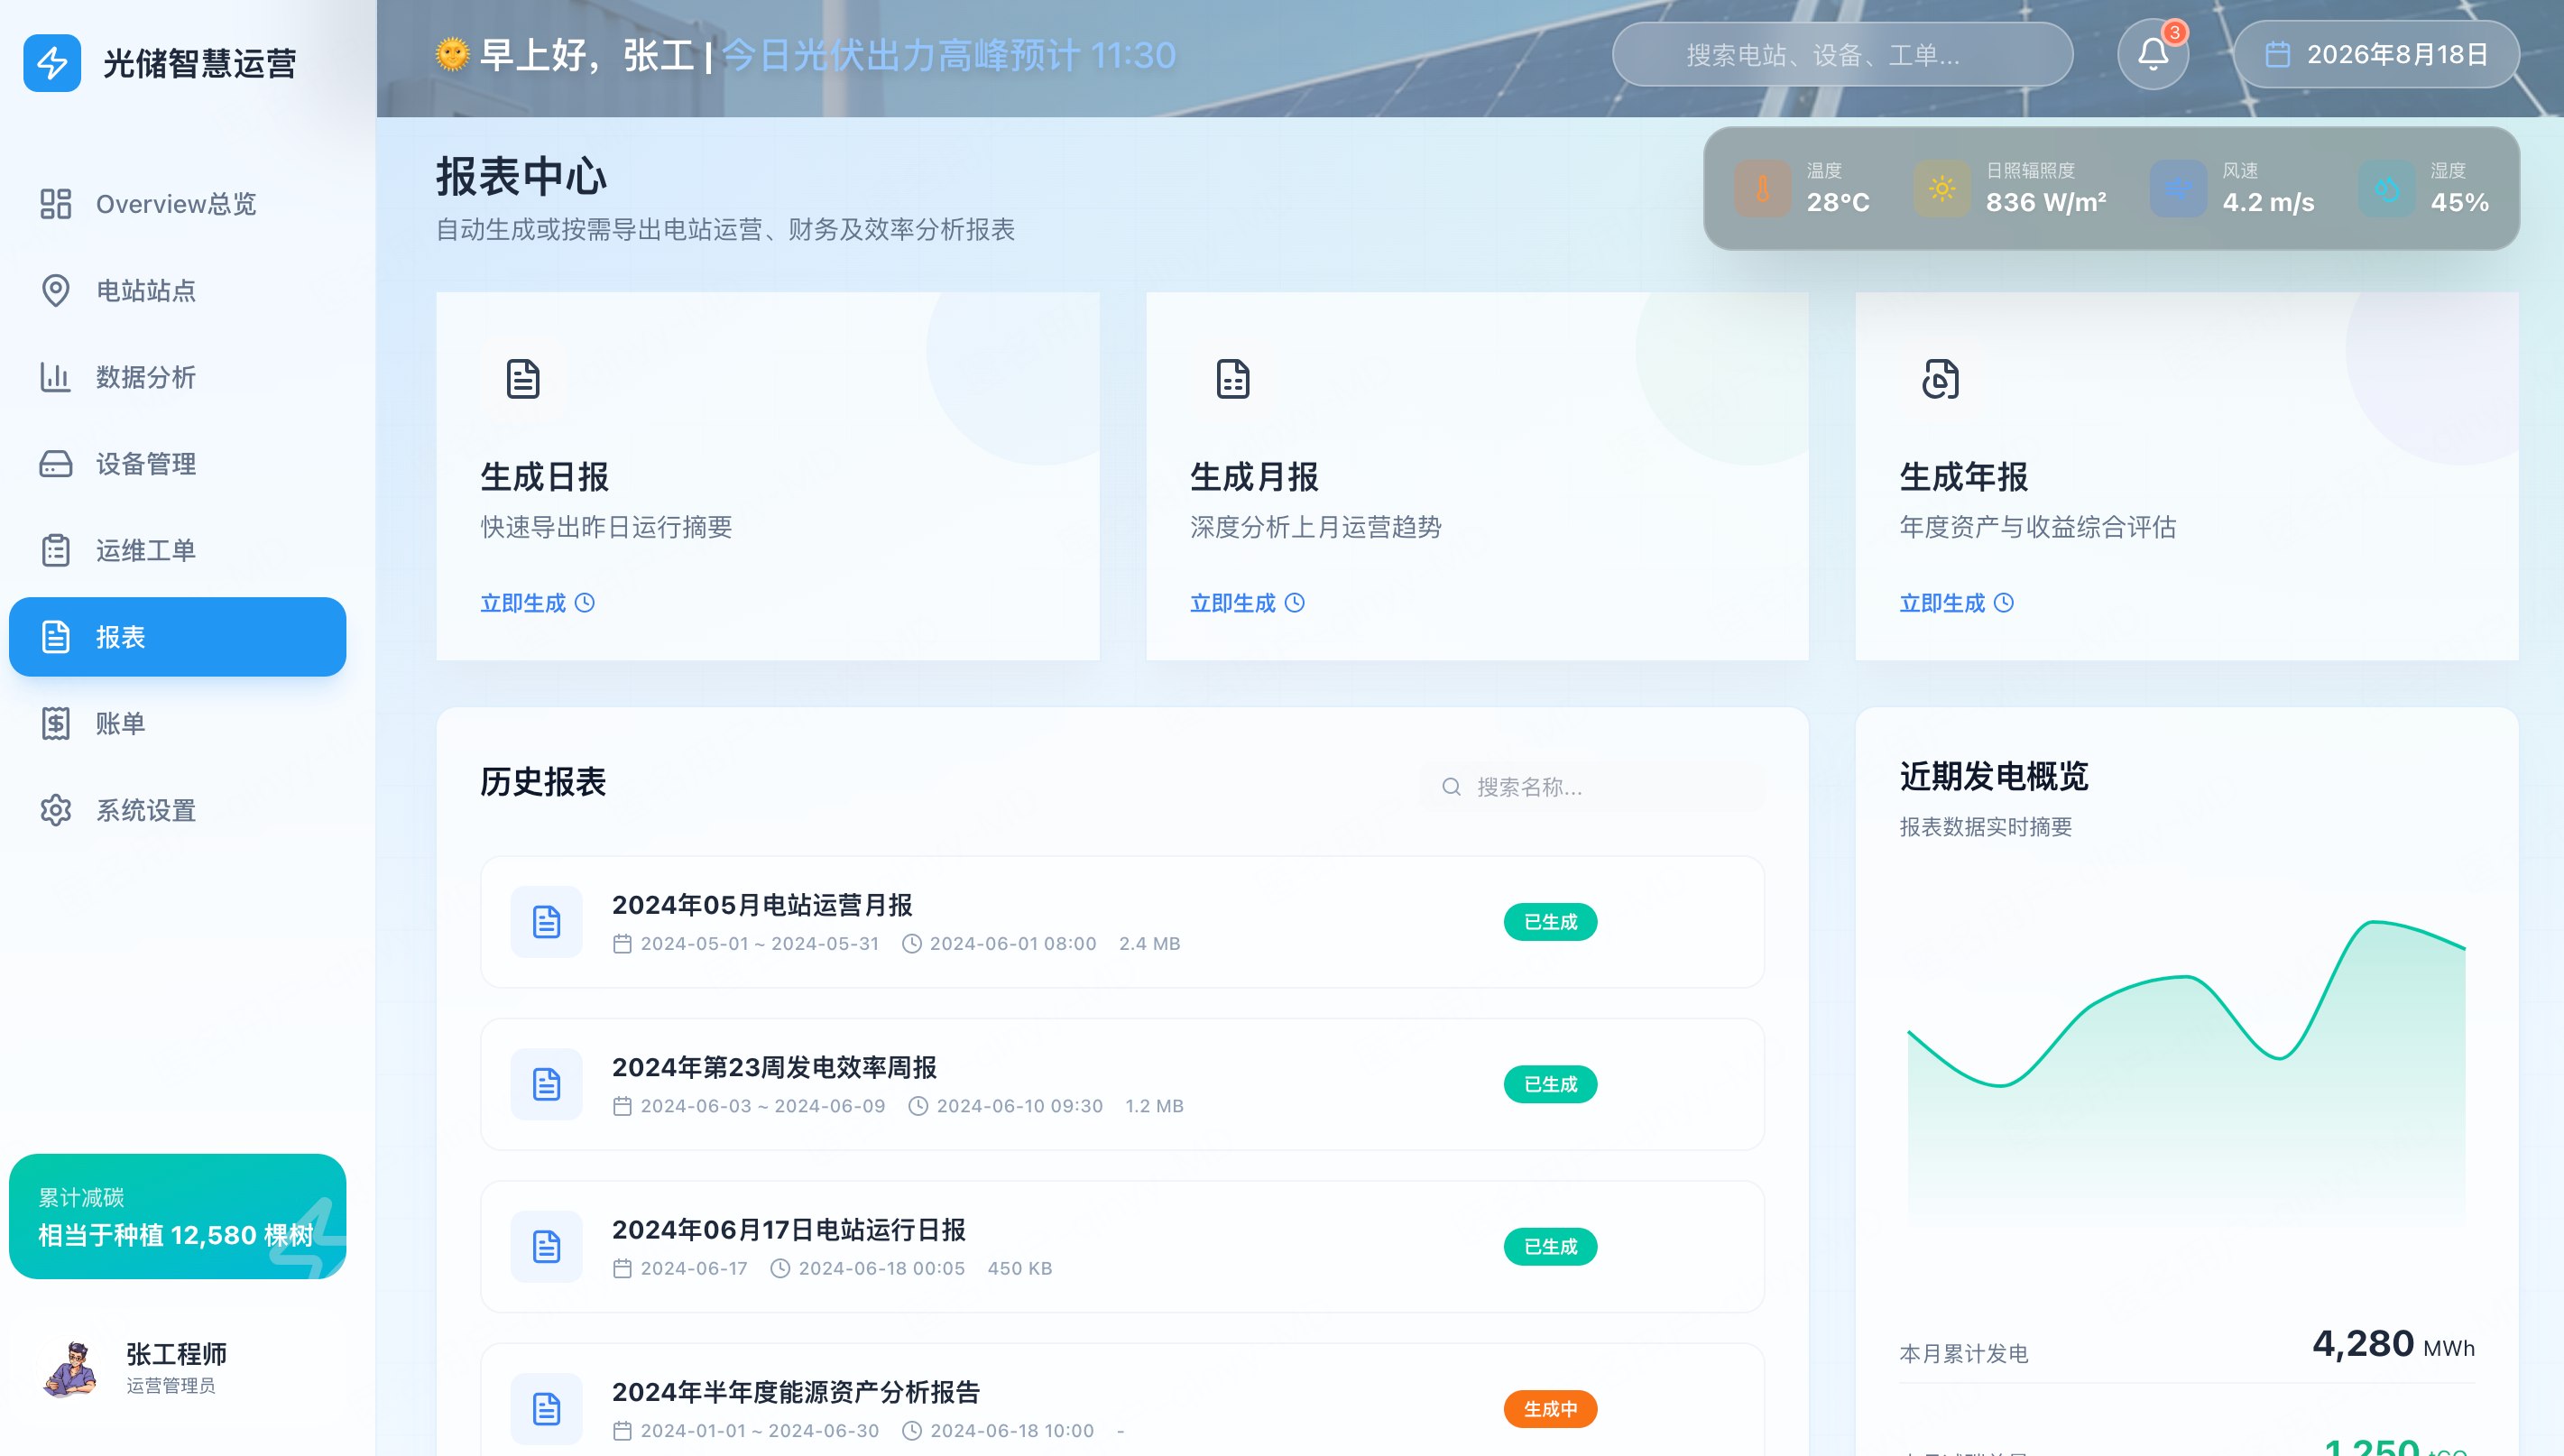Open 2024年半年度能源资产分析报告
Viewport: 2564px width, 1456px height.
[x=1122, y=1400]
